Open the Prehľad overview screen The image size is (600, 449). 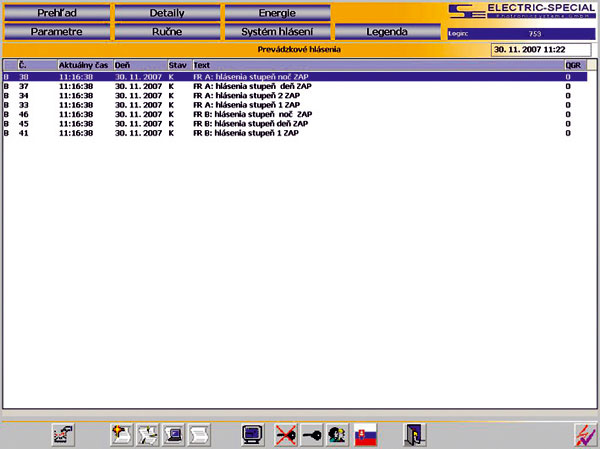point(56,13)
